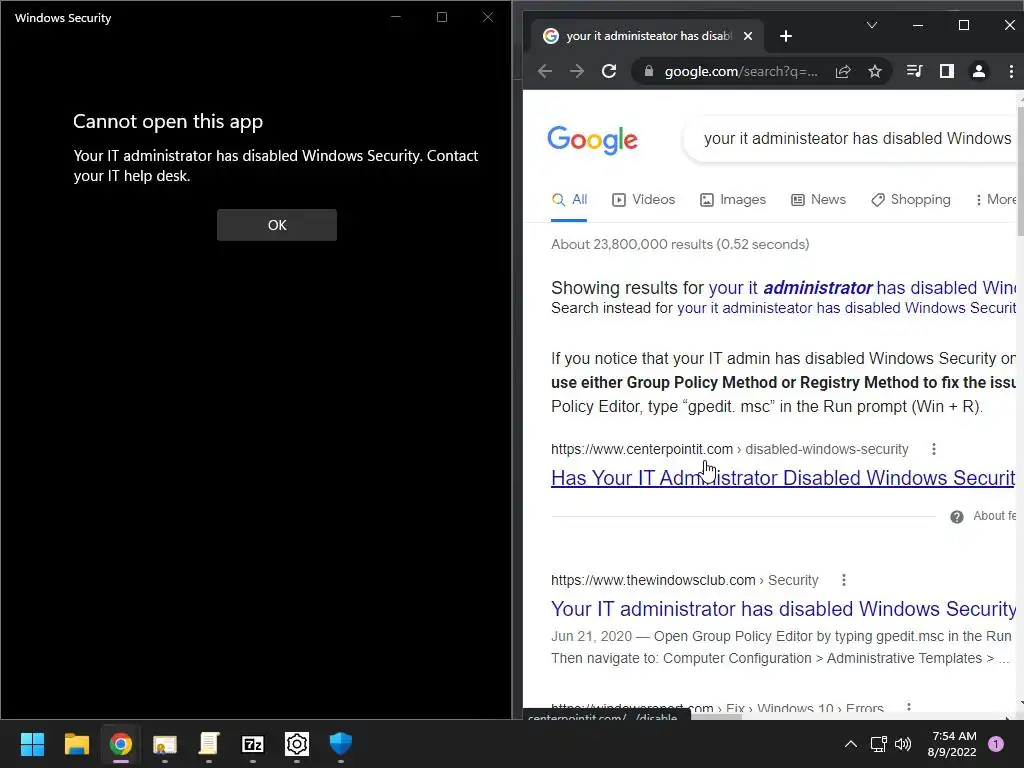Open Windows Security shield in taskbar
Viewport: 1024px width, 768px height.
341,744
